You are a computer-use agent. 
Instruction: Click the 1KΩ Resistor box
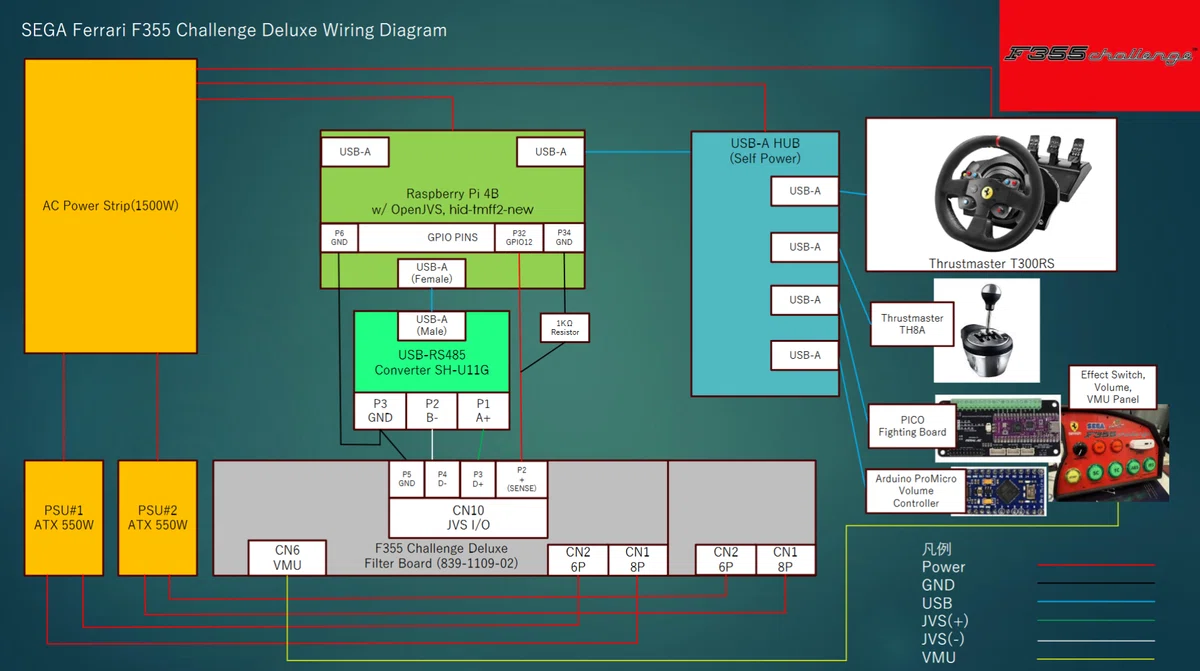(x=565, y=327)
